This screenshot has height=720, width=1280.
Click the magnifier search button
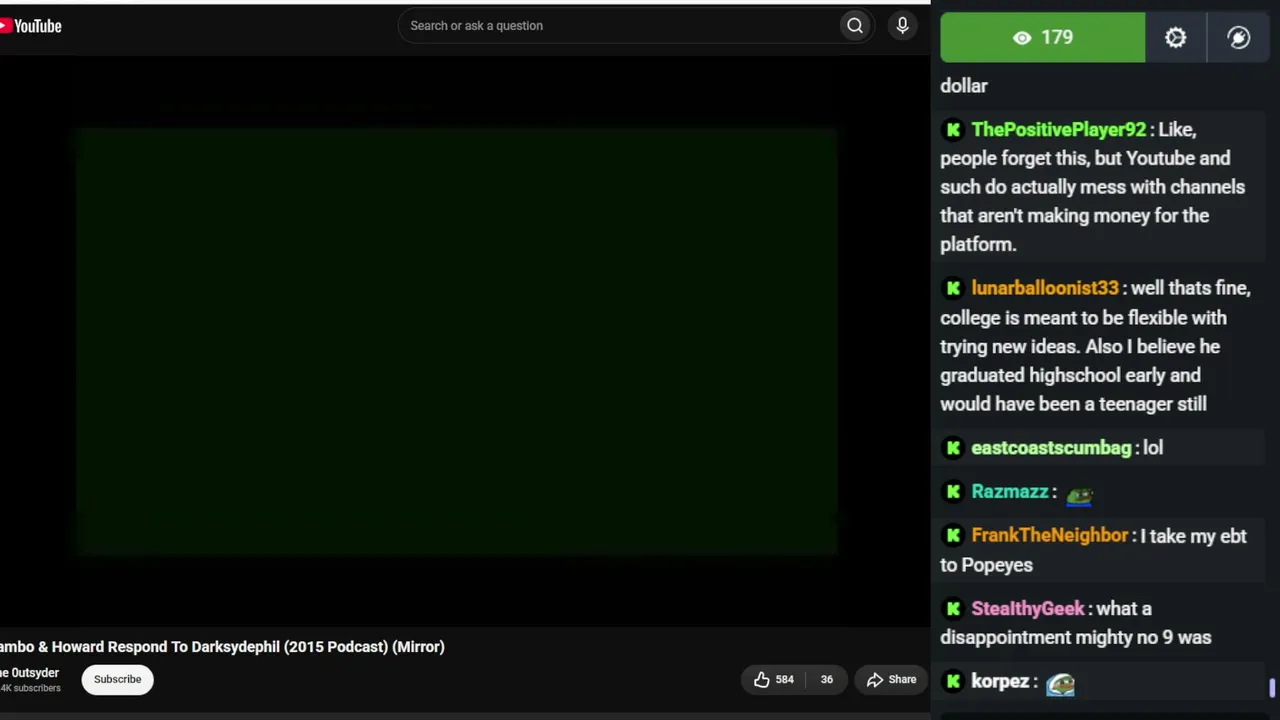tap(855, 26)
